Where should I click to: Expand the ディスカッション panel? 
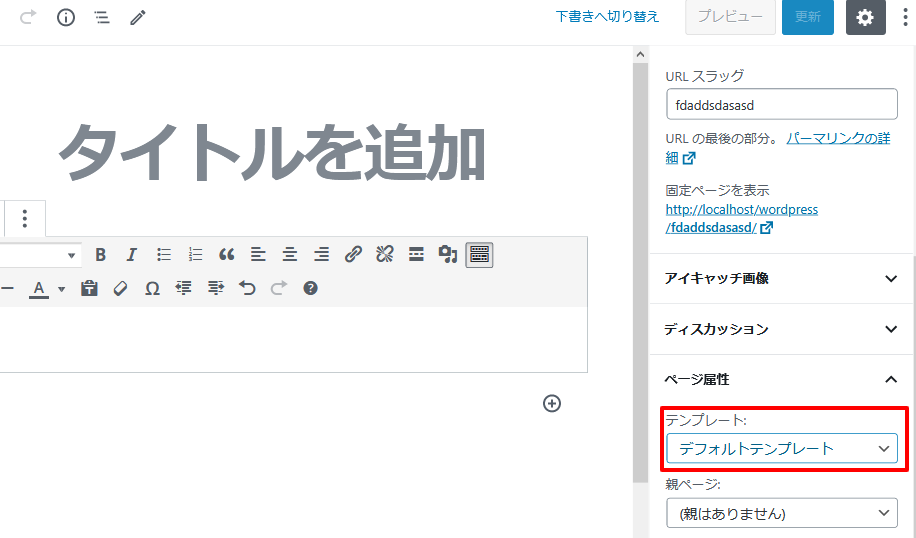pyautogui.click(x=782, y=329)
